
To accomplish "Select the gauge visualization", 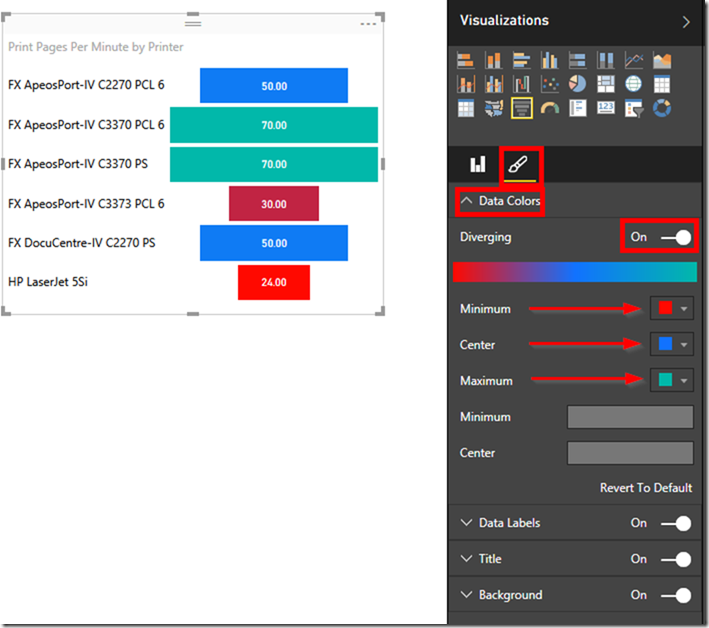I will (549, 109).
